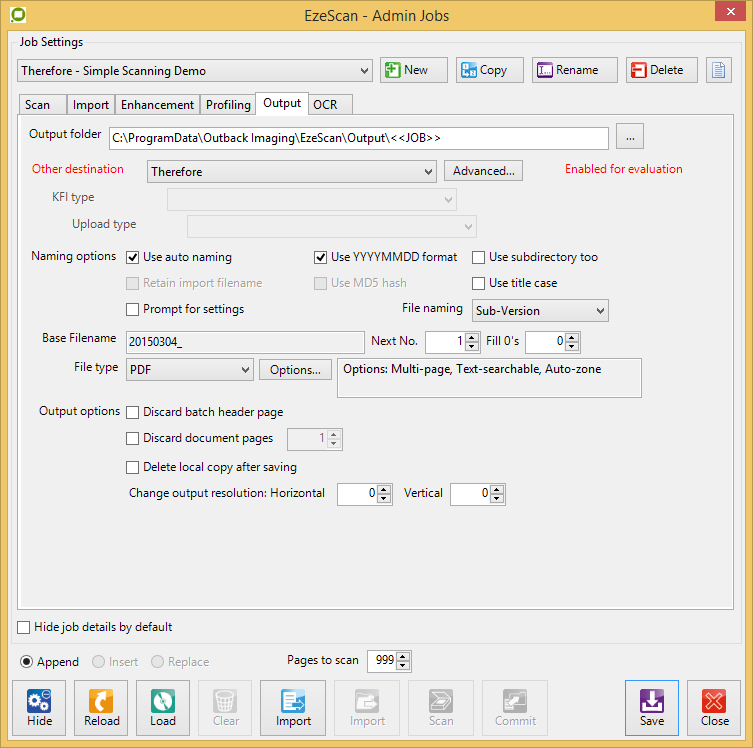The width and height of the screenshot is (753, 748).
Task: Open the job notes document icon
Action: (x=719, y=70)
